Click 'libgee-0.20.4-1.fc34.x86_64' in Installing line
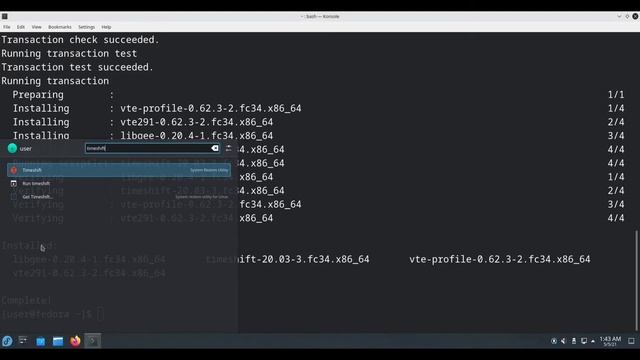 pos(196,136)
